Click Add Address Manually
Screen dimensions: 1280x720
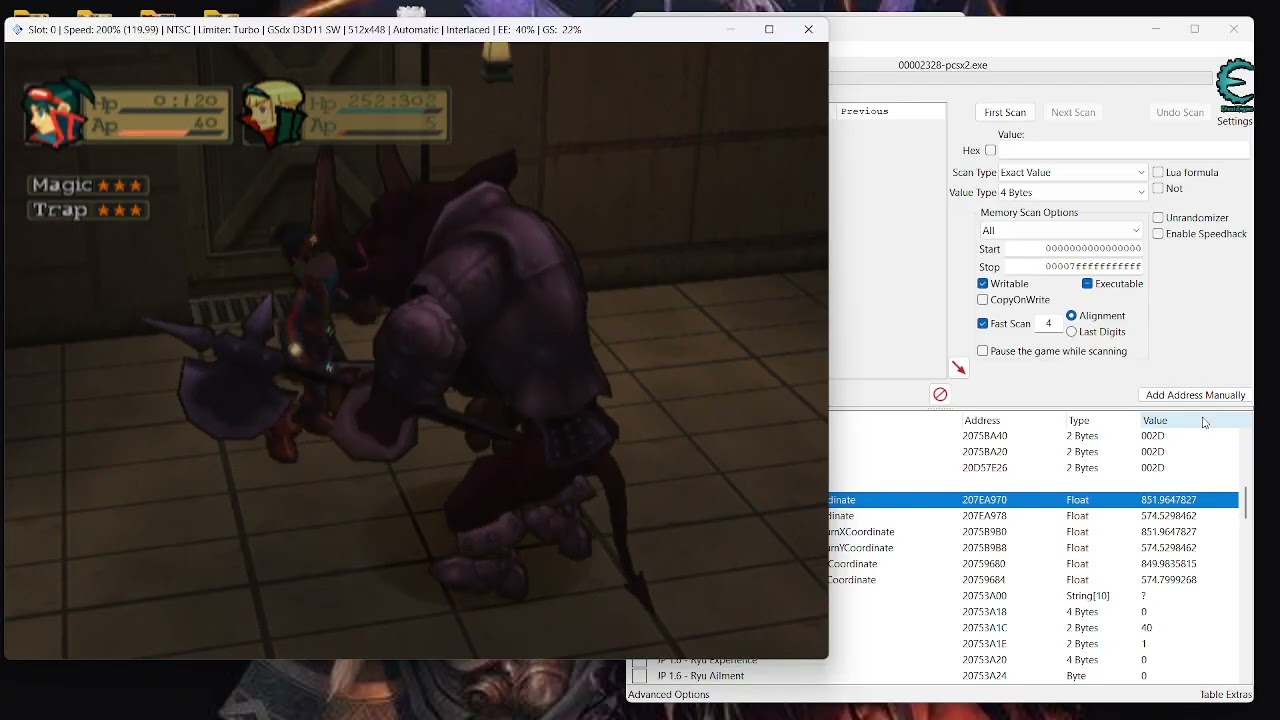click(1195, 395)
